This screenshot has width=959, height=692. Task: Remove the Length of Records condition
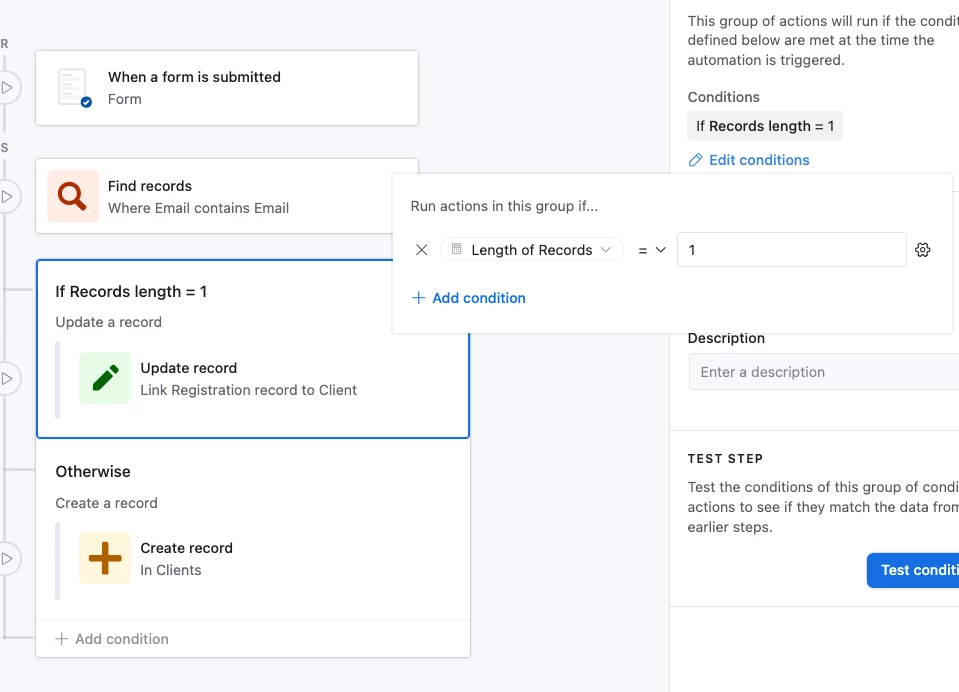pyautogui.click(x=422, y=250)
